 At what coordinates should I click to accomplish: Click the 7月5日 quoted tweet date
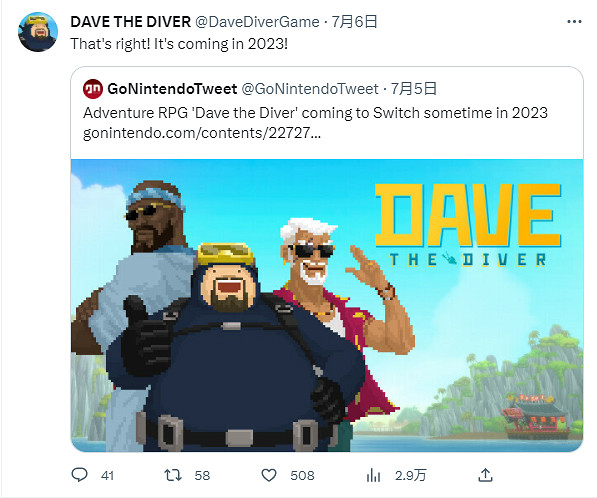[x=413, y=89]
